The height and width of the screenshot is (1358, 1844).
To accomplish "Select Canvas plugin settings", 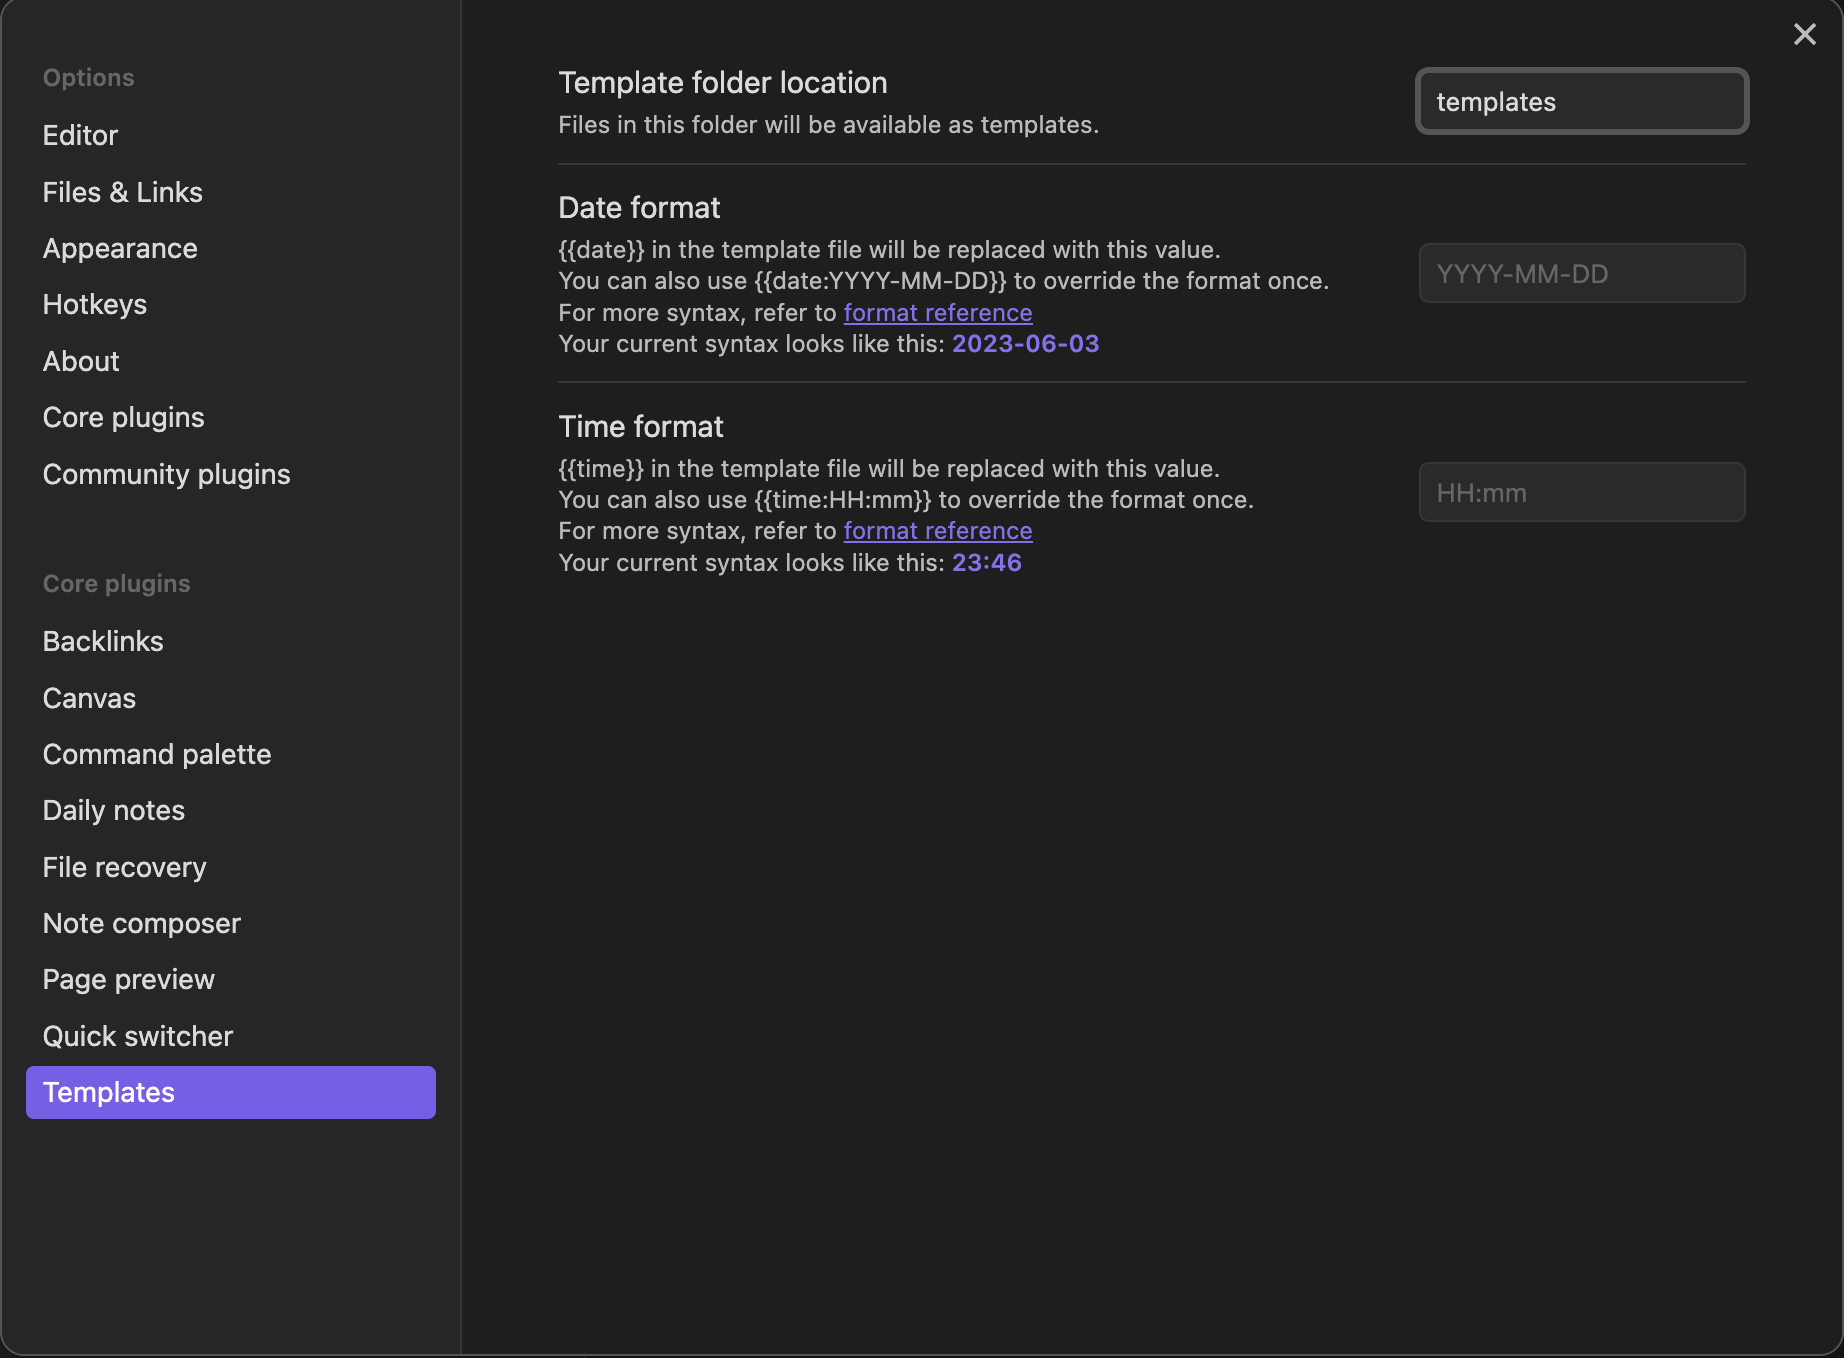I will pos(89,698).
